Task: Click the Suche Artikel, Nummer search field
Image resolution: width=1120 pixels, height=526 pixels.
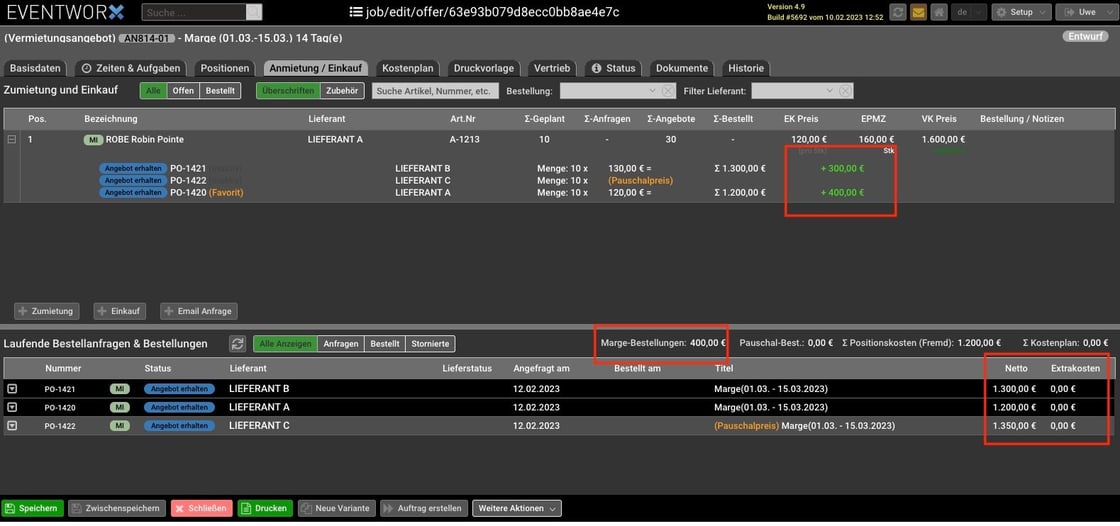Action: pyautogui.click(x=435, y=91)
